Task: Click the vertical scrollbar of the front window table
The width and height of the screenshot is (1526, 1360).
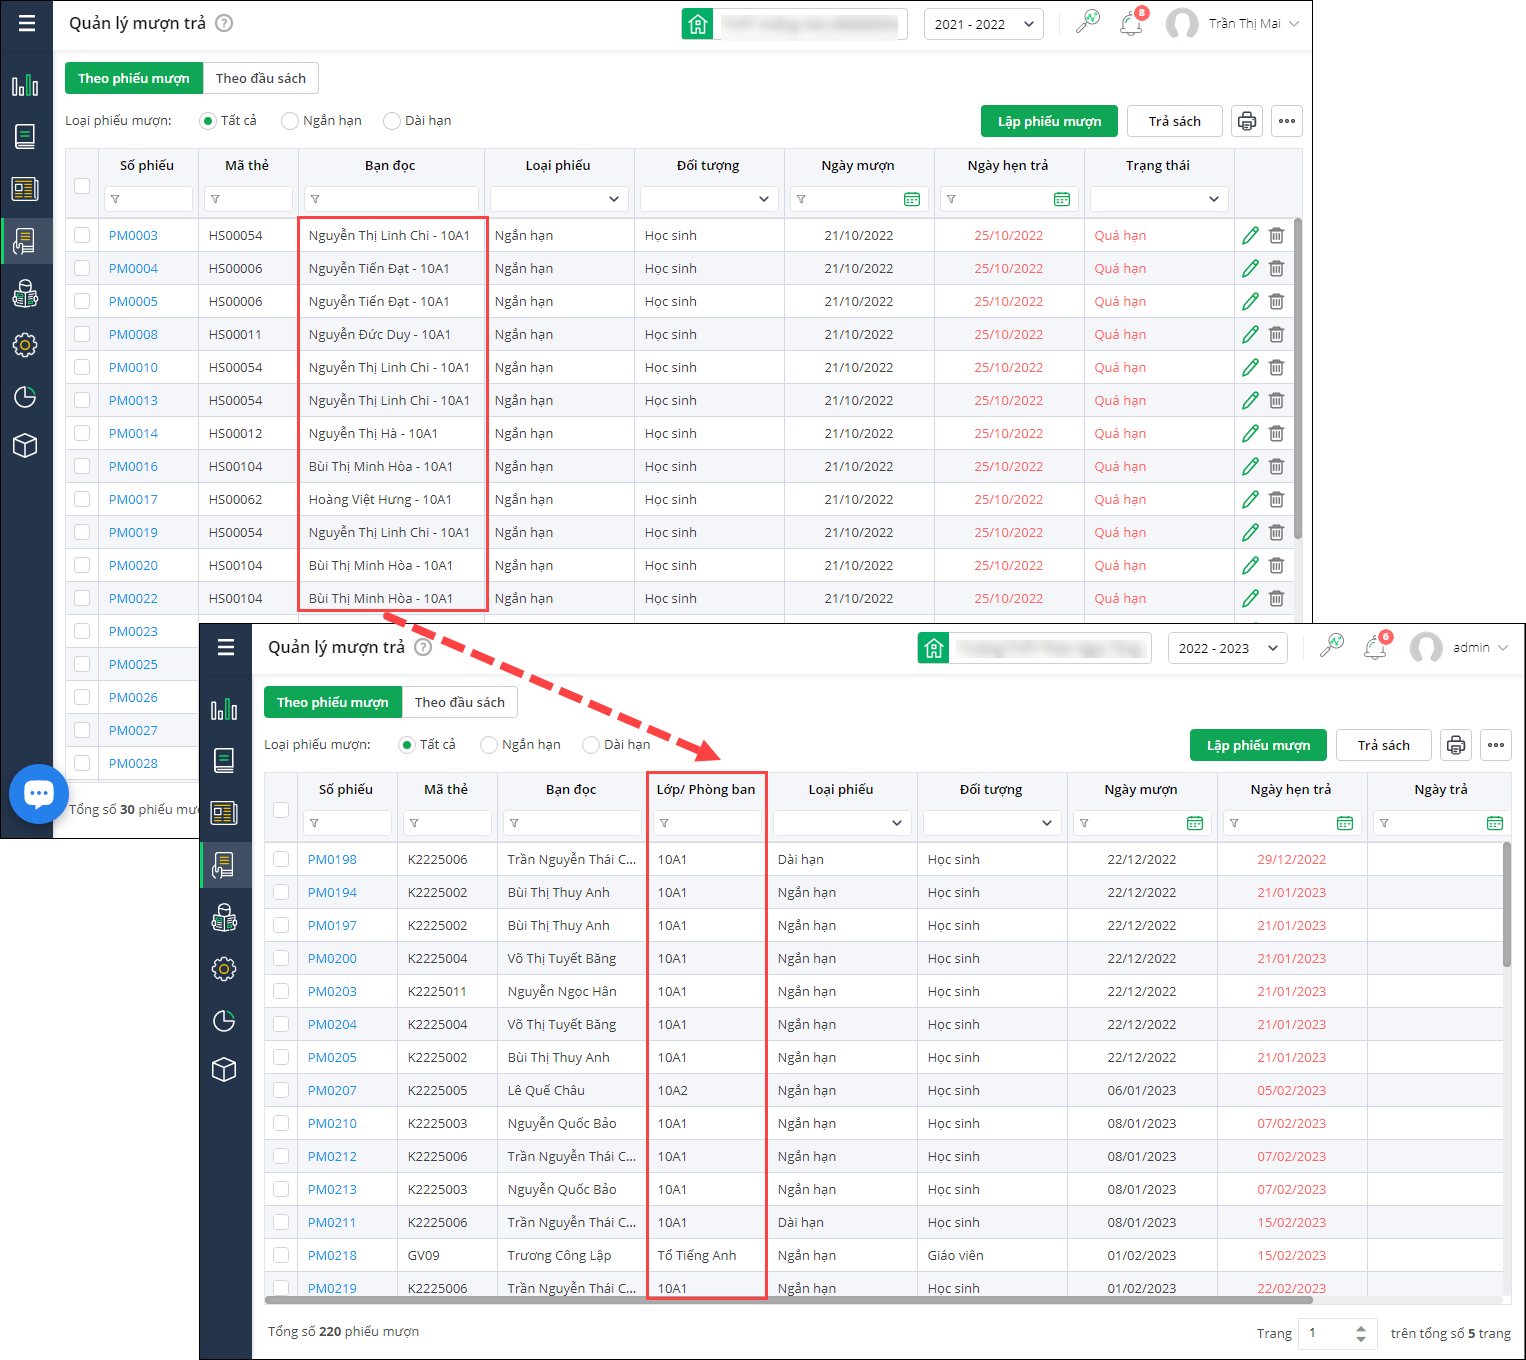Action: click(x=1507, y=905)
